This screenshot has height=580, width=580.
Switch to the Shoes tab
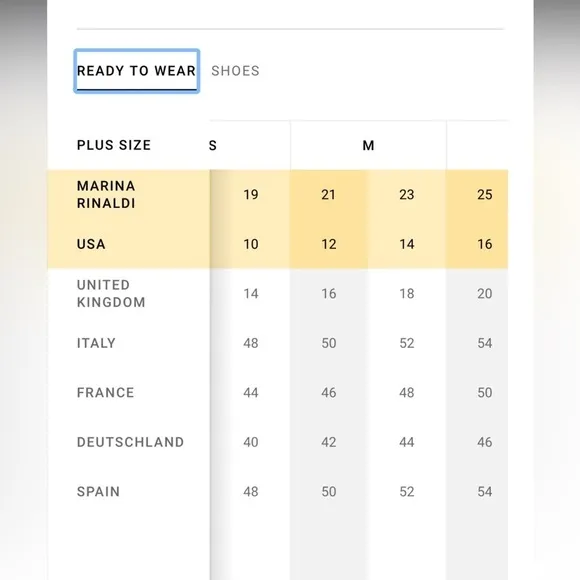coord(235,71)
